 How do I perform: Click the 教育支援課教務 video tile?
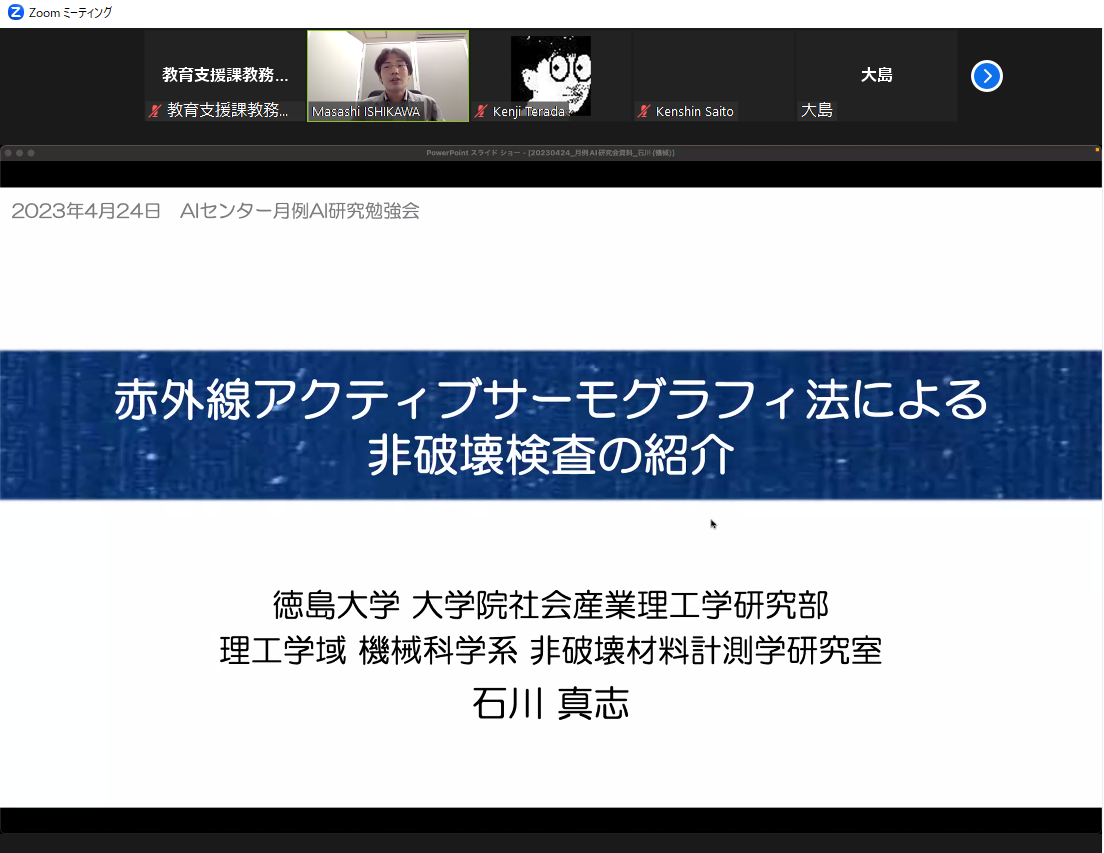click(222, 70)
